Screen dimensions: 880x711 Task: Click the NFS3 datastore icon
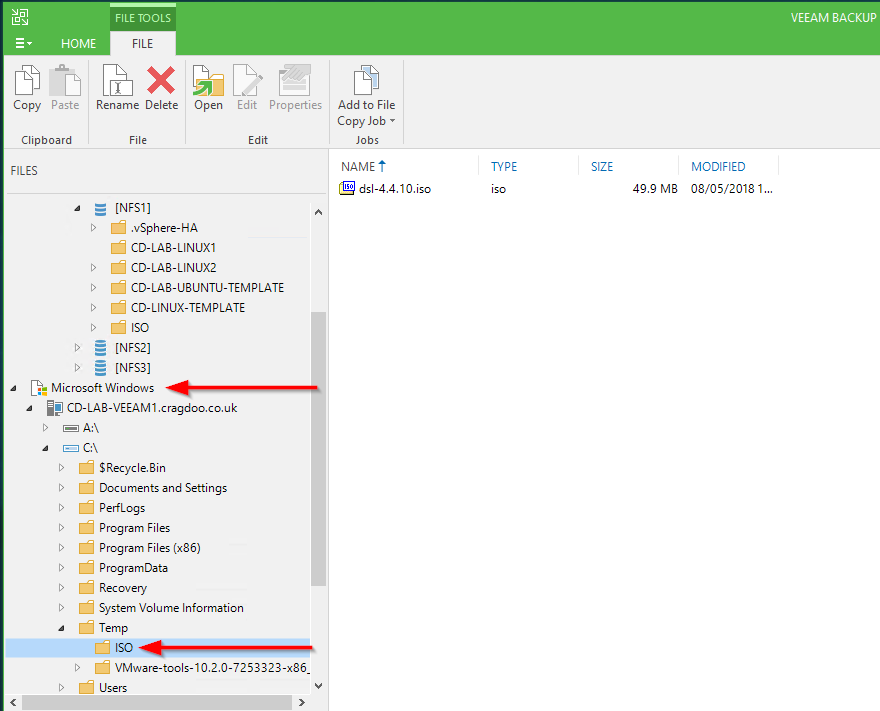100,368
